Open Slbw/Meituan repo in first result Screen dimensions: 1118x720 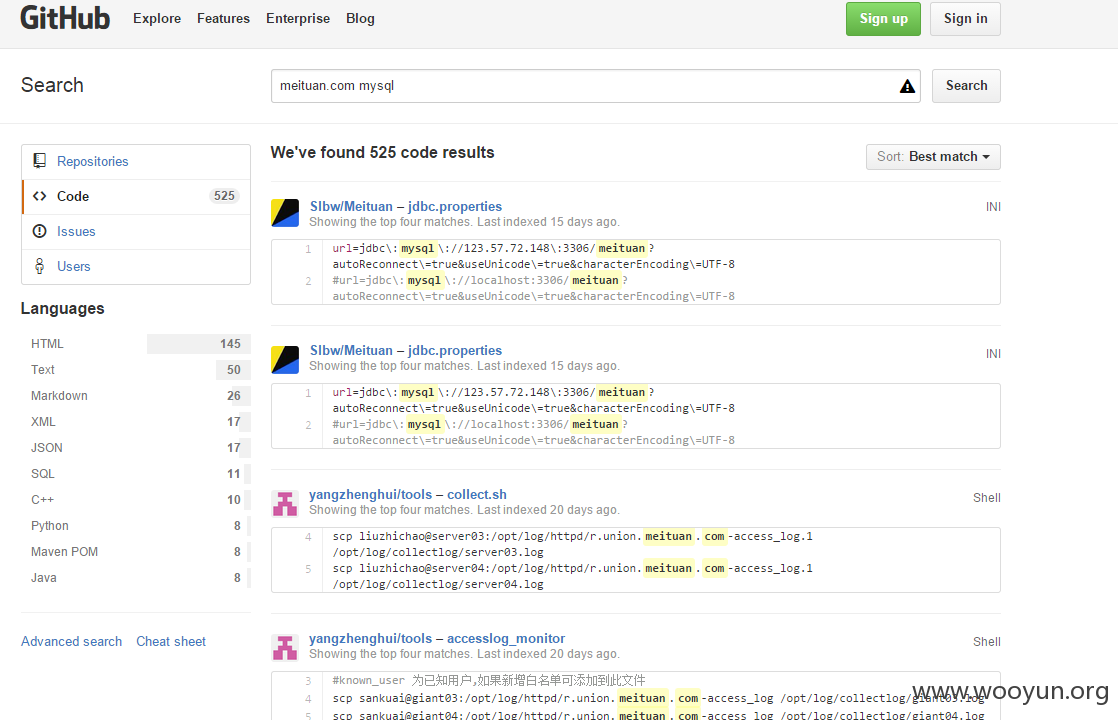tap(352, 206)
